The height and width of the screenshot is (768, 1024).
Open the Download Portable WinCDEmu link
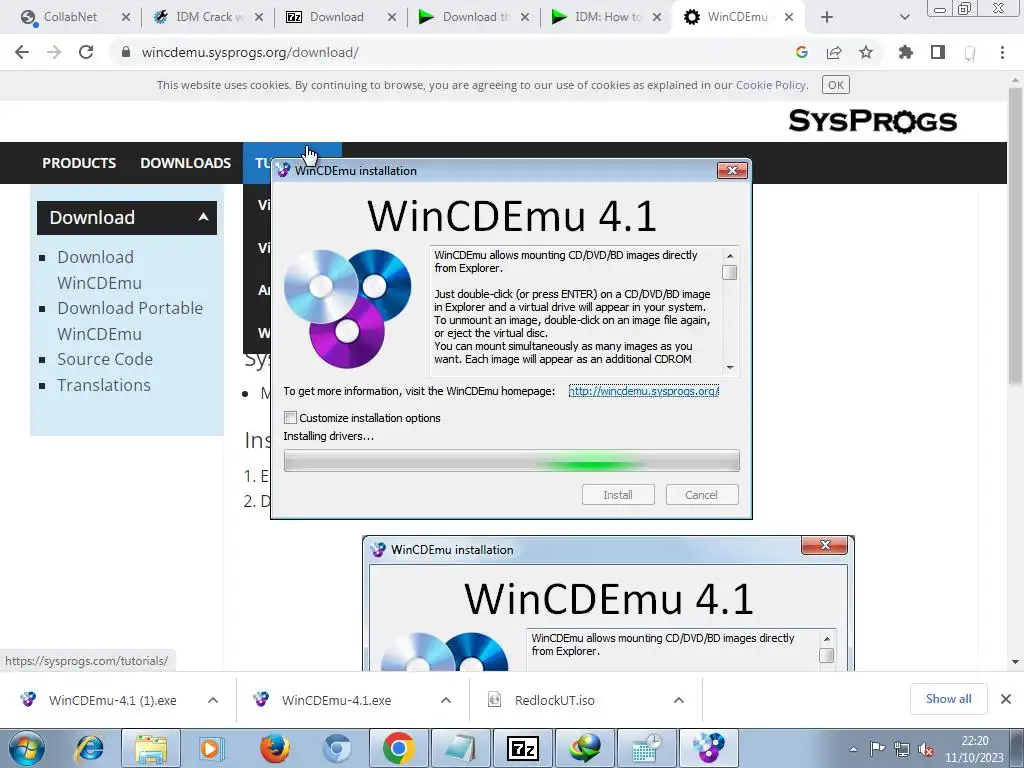click(x=130, y=321)
